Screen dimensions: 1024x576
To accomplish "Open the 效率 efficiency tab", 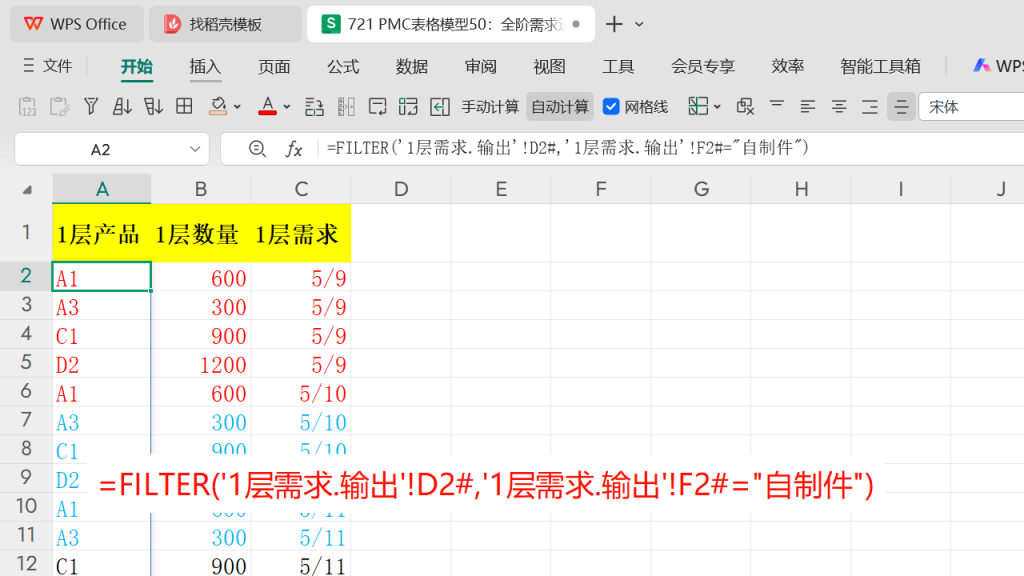I will coord(787,67).
